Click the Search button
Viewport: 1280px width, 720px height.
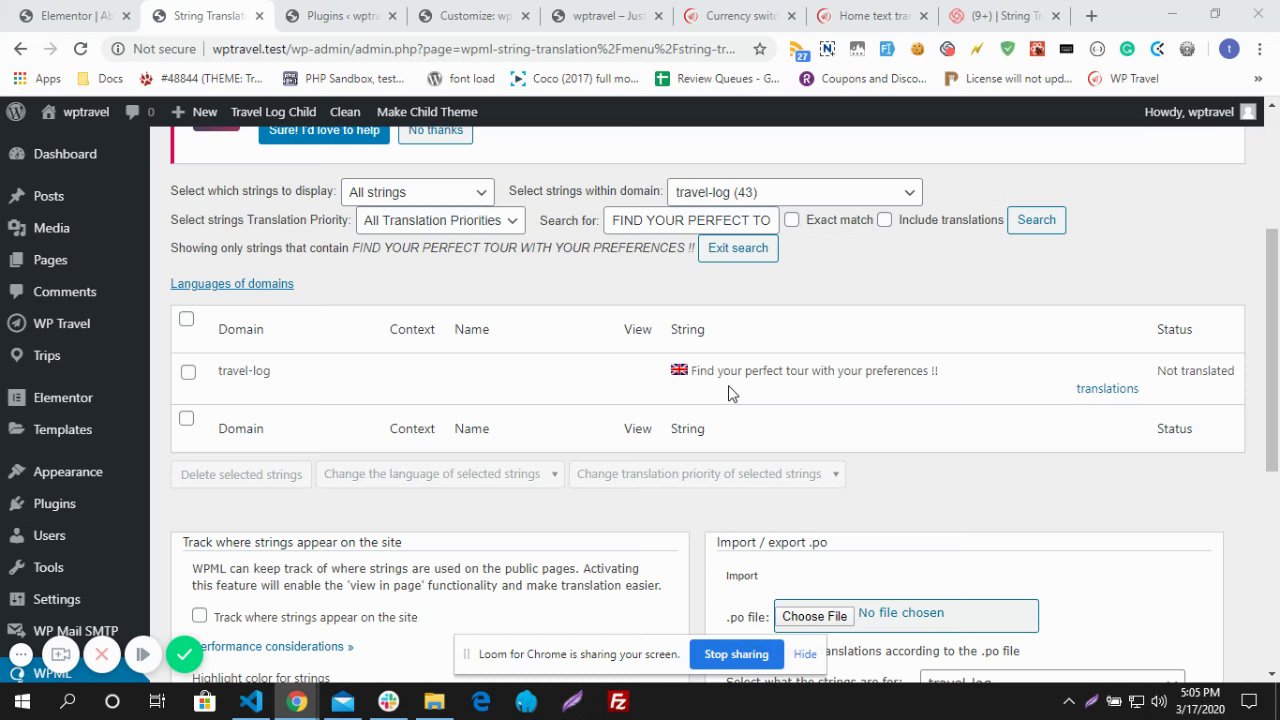click(1036, 220)
